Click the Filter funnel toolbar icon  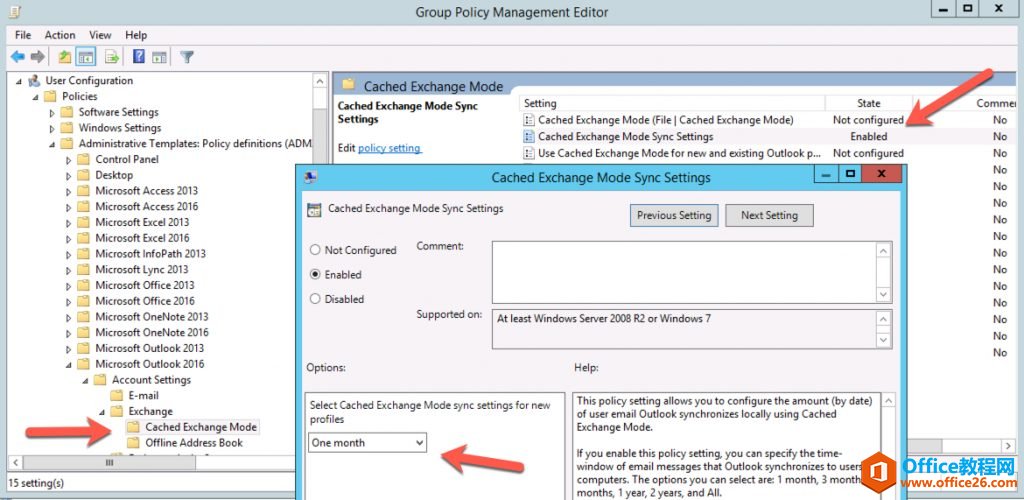tap(186, 56)
